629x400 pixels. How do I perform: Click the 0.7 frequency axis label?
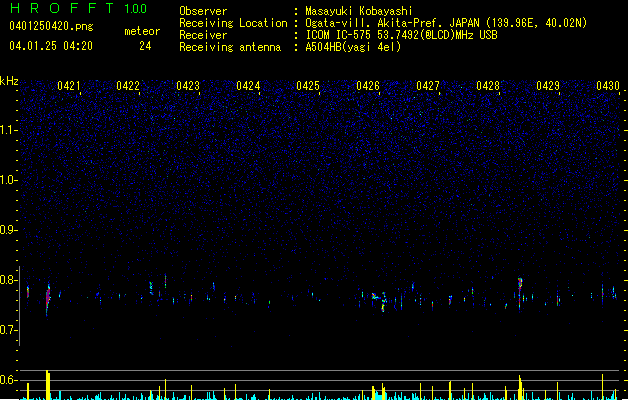coord(8,330)
